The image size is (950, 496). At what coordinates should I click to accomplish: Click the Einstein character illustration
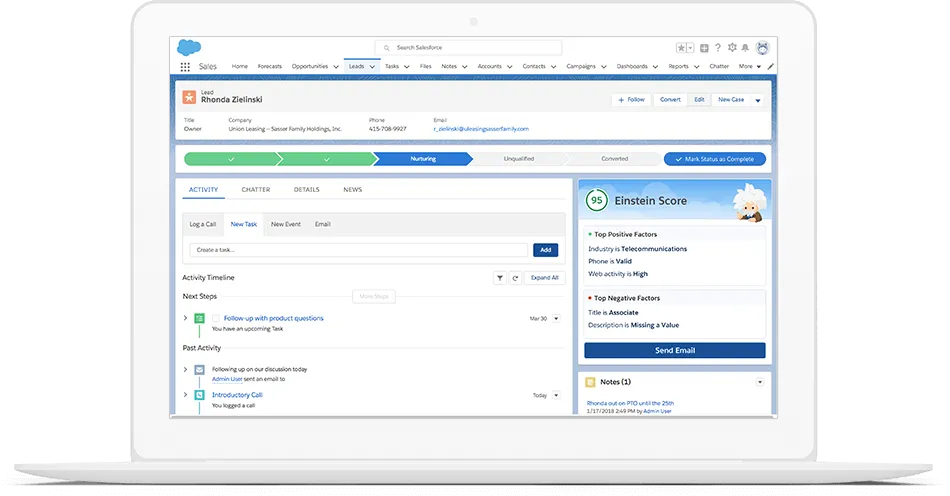(749, 203)
